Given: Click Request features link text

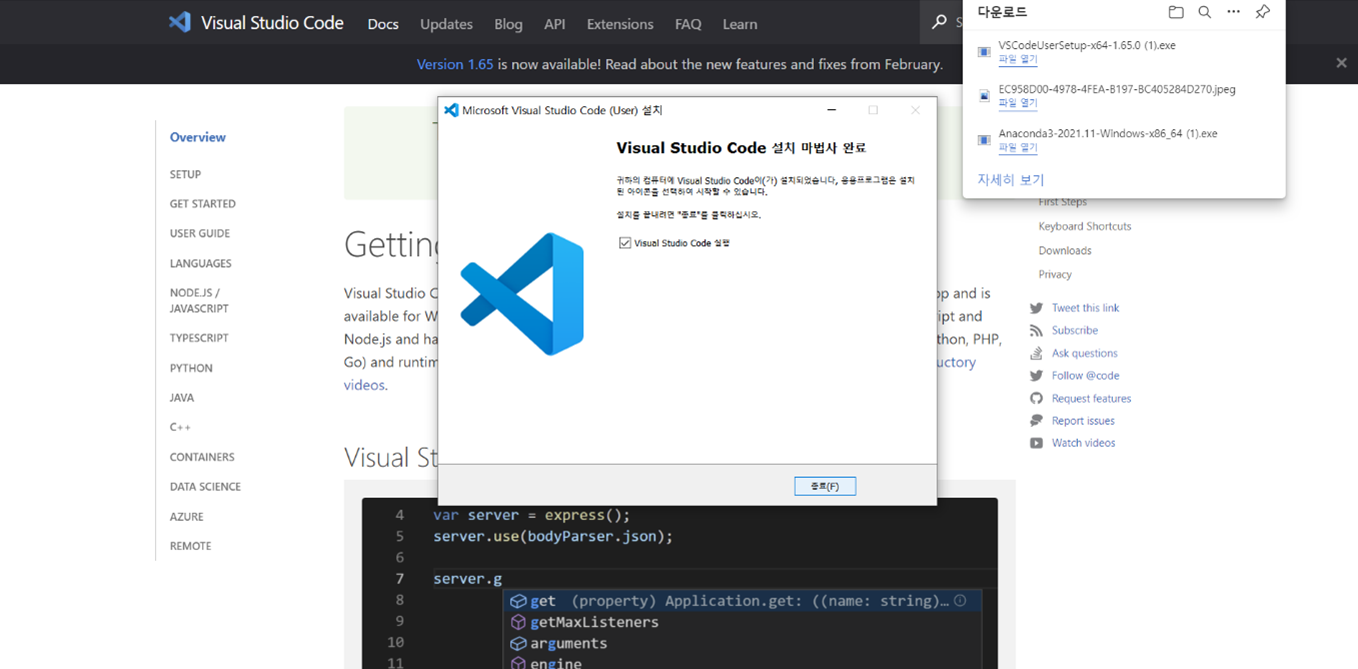Looking at the screenshot, I should (1091, 398).
